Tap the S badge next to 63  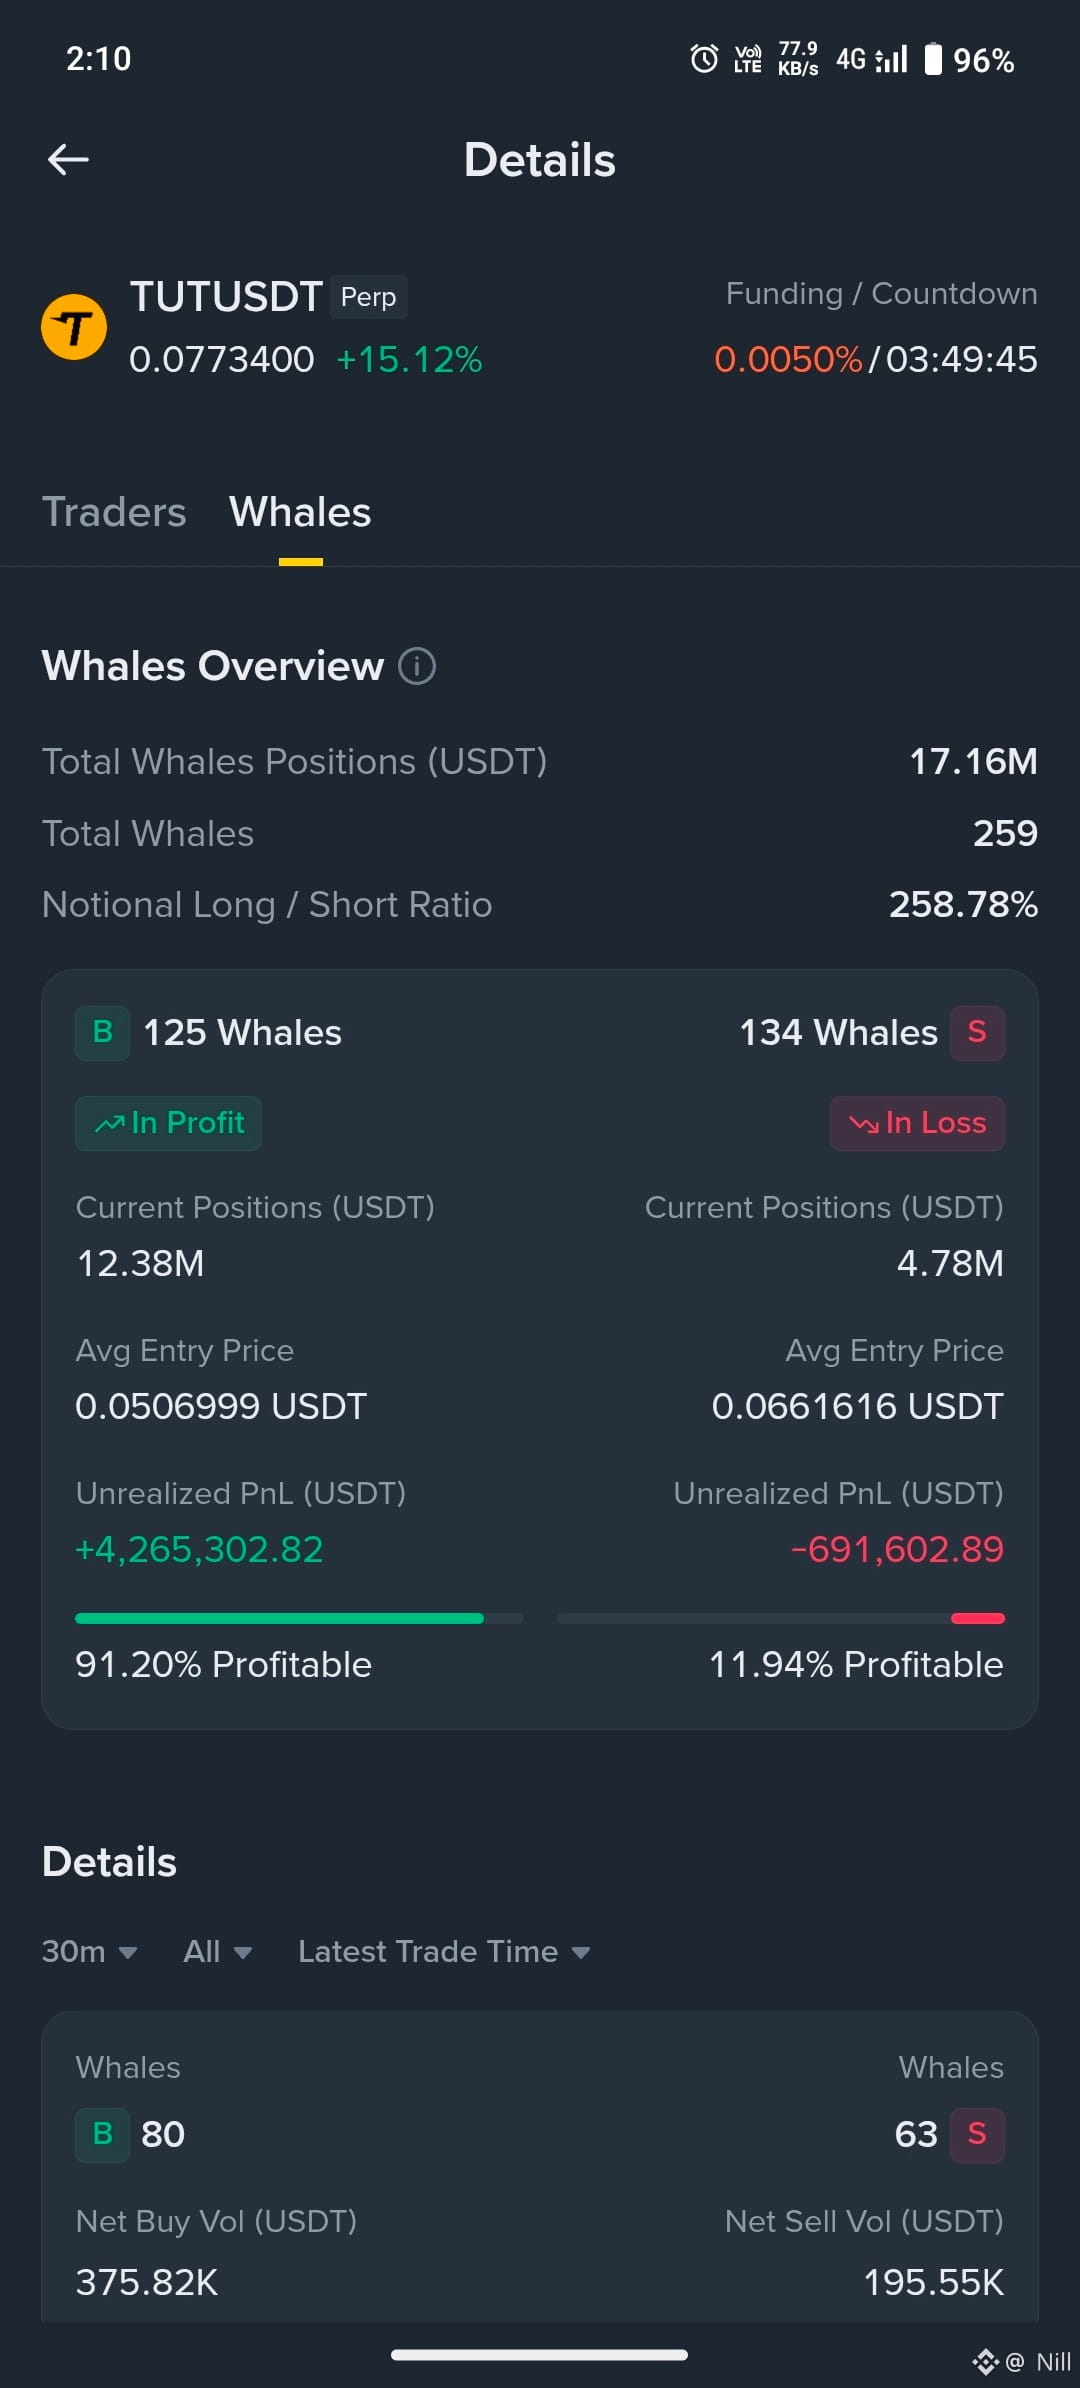pyautogui.click(x=977, y=2135)
